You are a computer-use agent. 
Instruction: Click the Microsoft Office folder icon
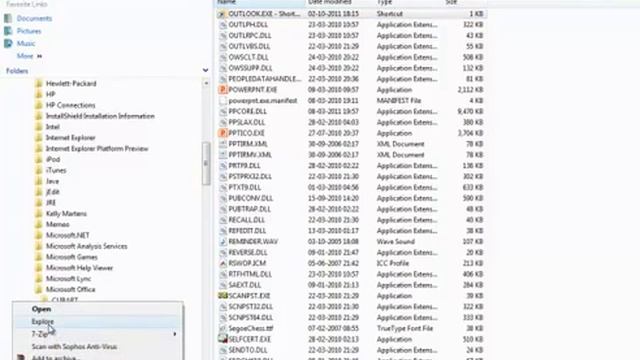click(39, 289)
